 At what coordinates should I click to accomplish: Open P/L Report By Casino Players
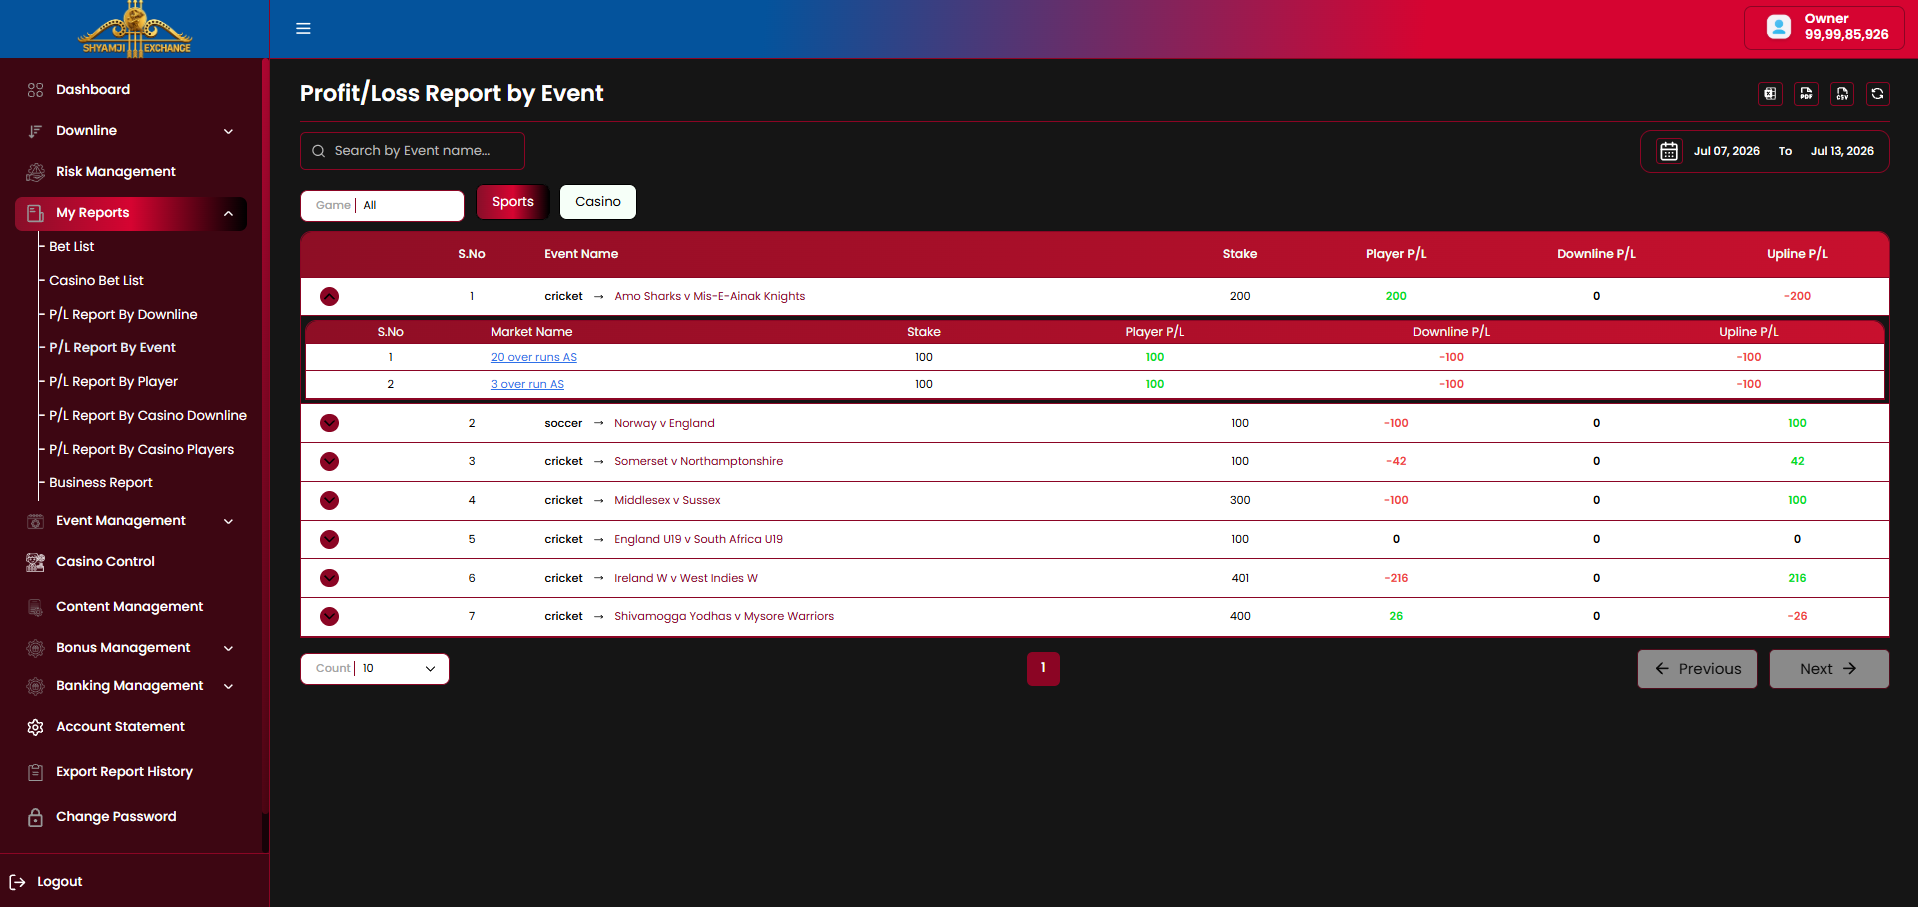click(x=141, y=450)
